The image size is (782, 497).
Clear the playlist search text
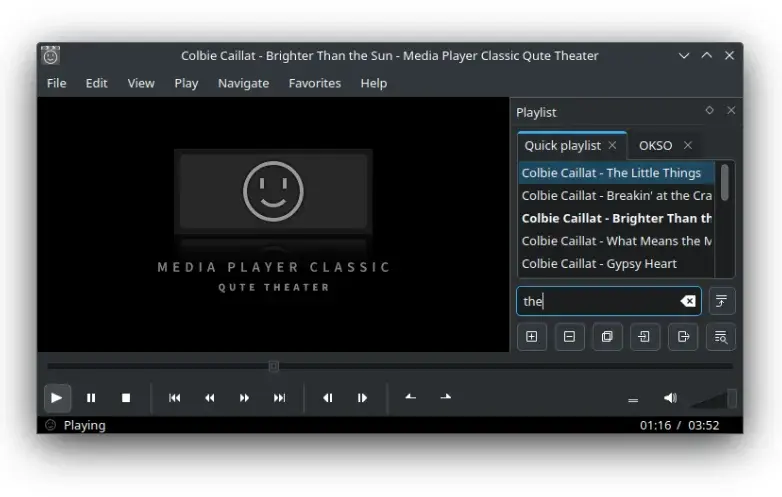(x=688, y=301)
